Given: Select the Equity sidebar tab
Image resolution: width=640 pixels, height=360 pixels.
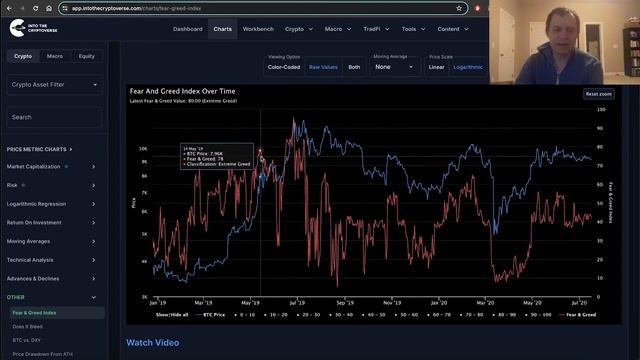Looking at the screenshot, I should click(x=86, y=56).
